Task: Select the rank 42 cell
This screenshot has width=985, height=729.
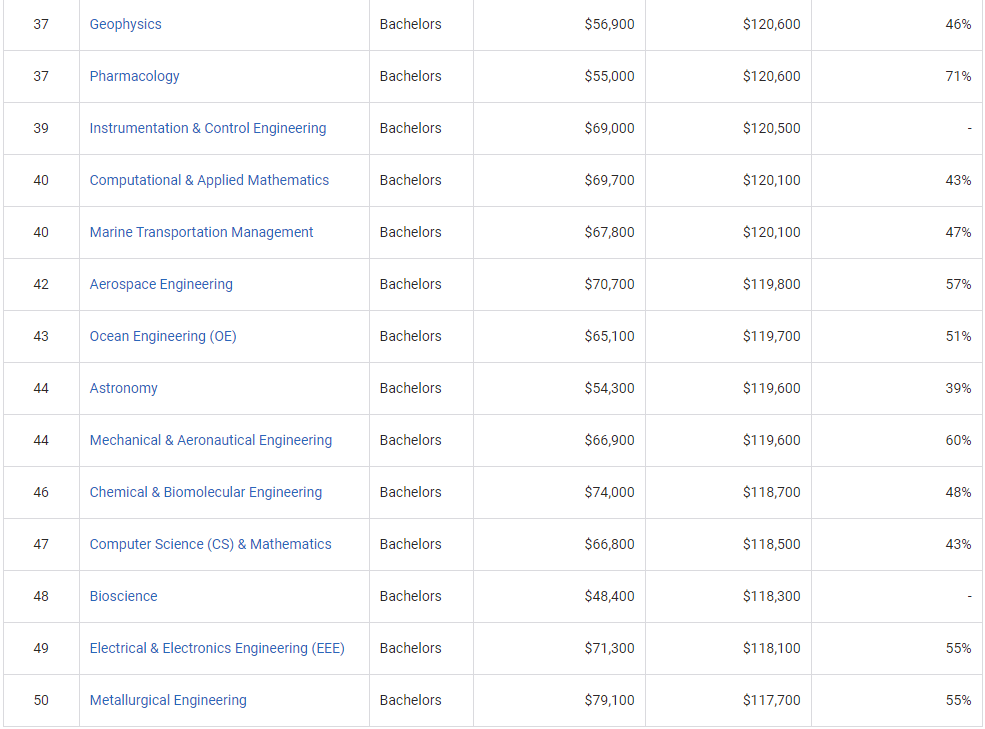Action: click(x=41, y=285)
